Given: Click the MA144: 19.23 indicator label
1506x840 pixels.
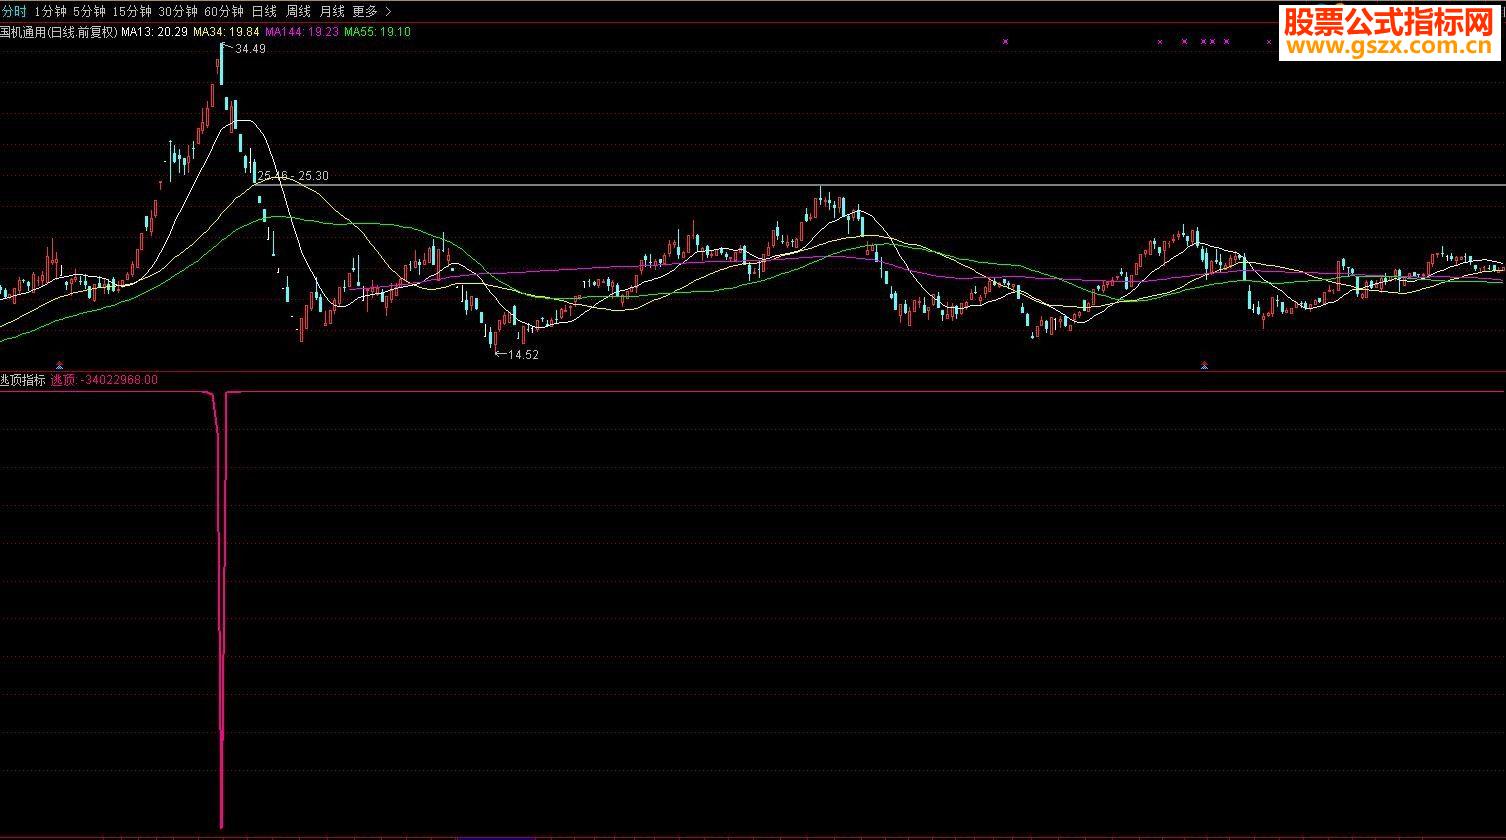Looking at the screenshot, I should tap(302, 32).
